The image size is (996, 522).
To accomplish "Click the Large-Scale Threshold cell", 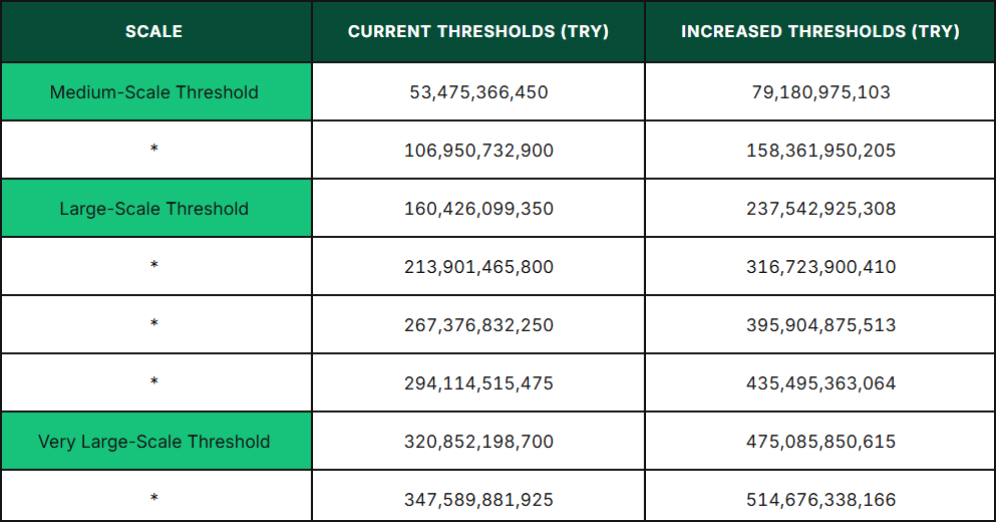I will 154,209.
